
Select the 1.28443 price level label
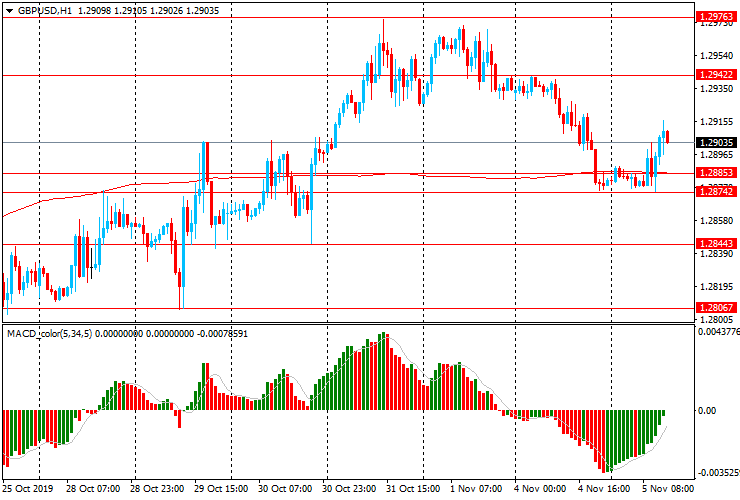(716, 244)
